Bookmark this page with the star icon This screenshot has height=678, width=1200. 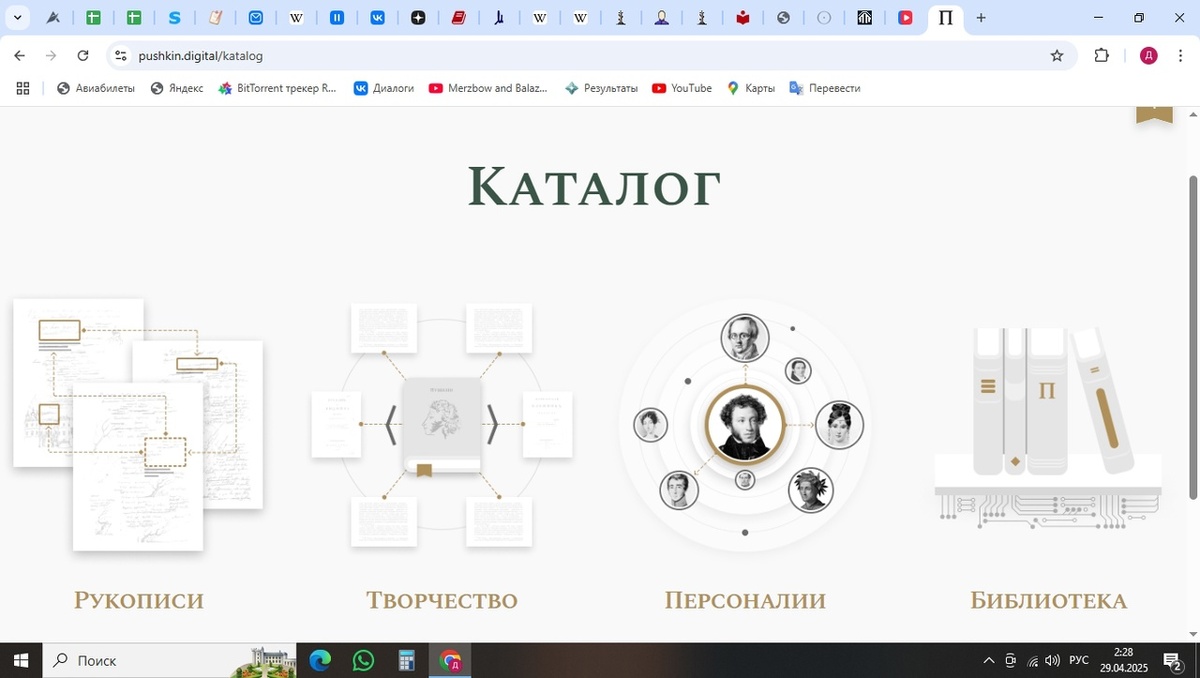[1057, 56]
